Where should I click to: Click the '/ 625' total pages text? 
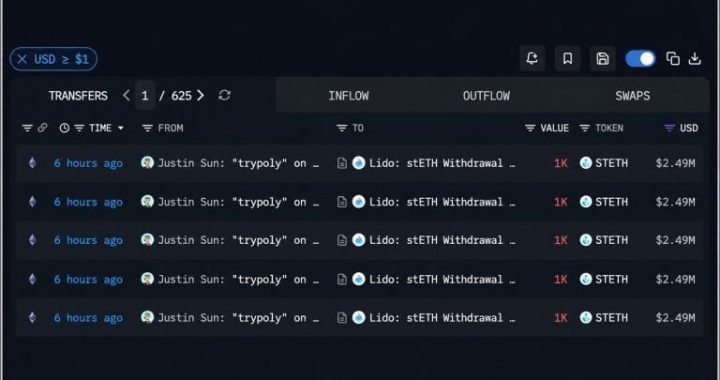[175, 95]
